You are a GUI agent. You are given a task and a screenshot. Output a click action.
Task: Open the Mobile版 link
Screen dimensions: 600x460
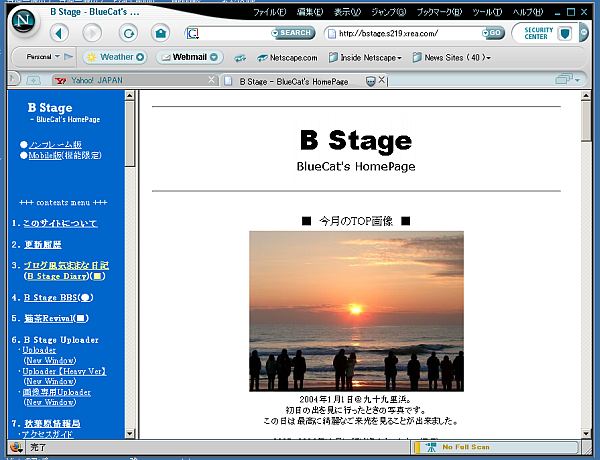click(45, 155)
